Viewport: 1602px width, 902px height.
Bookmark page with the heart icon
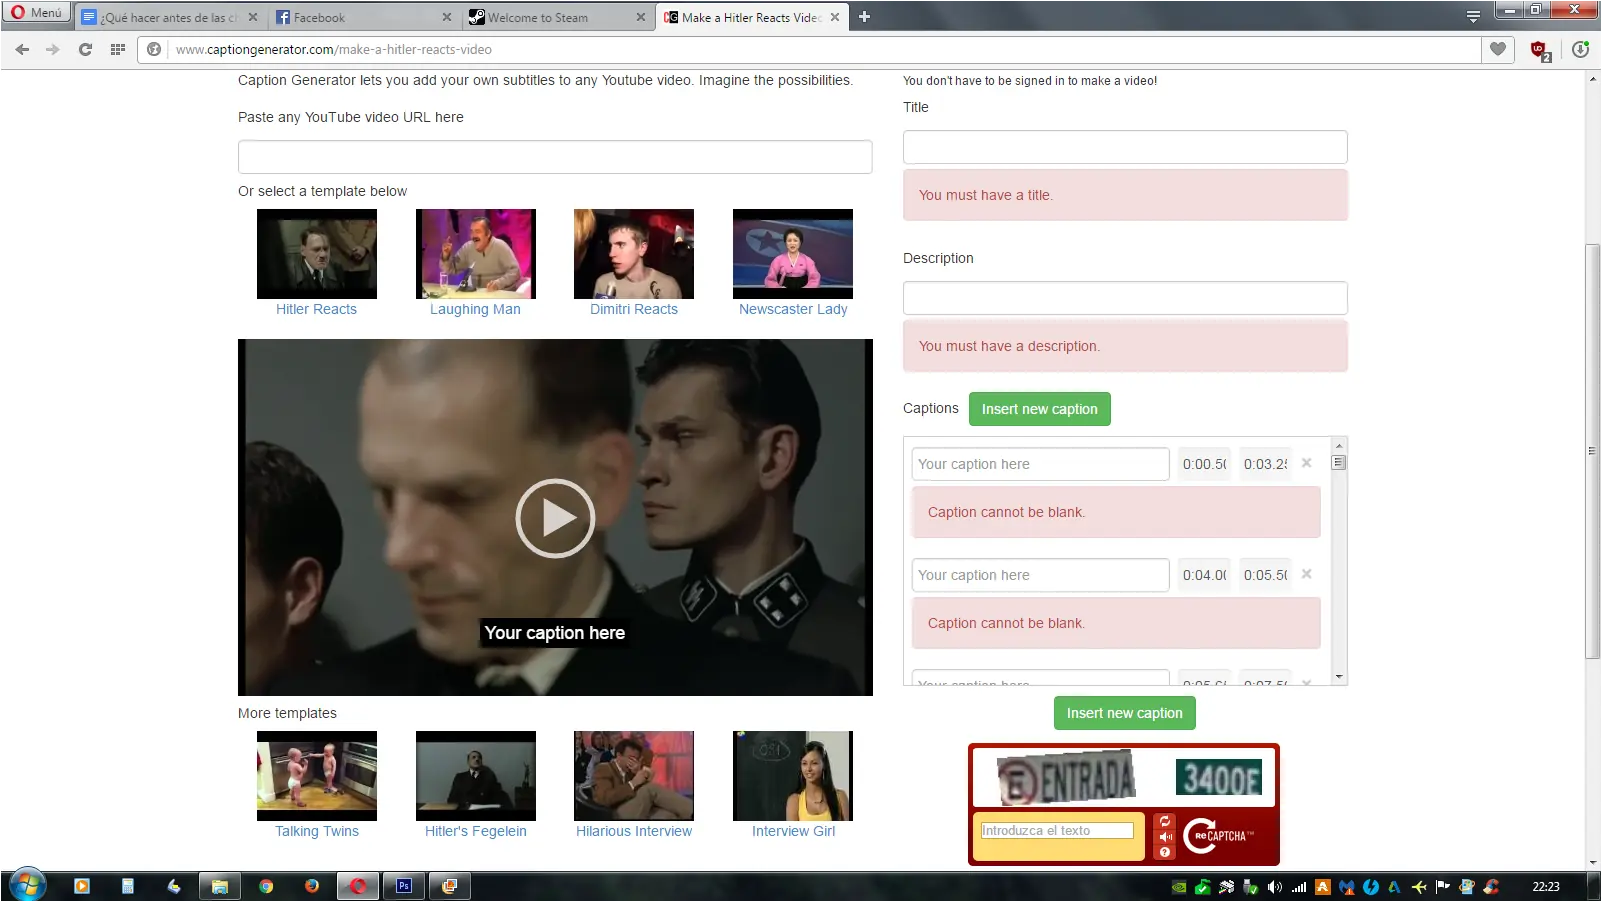(x=1498, y=49)
